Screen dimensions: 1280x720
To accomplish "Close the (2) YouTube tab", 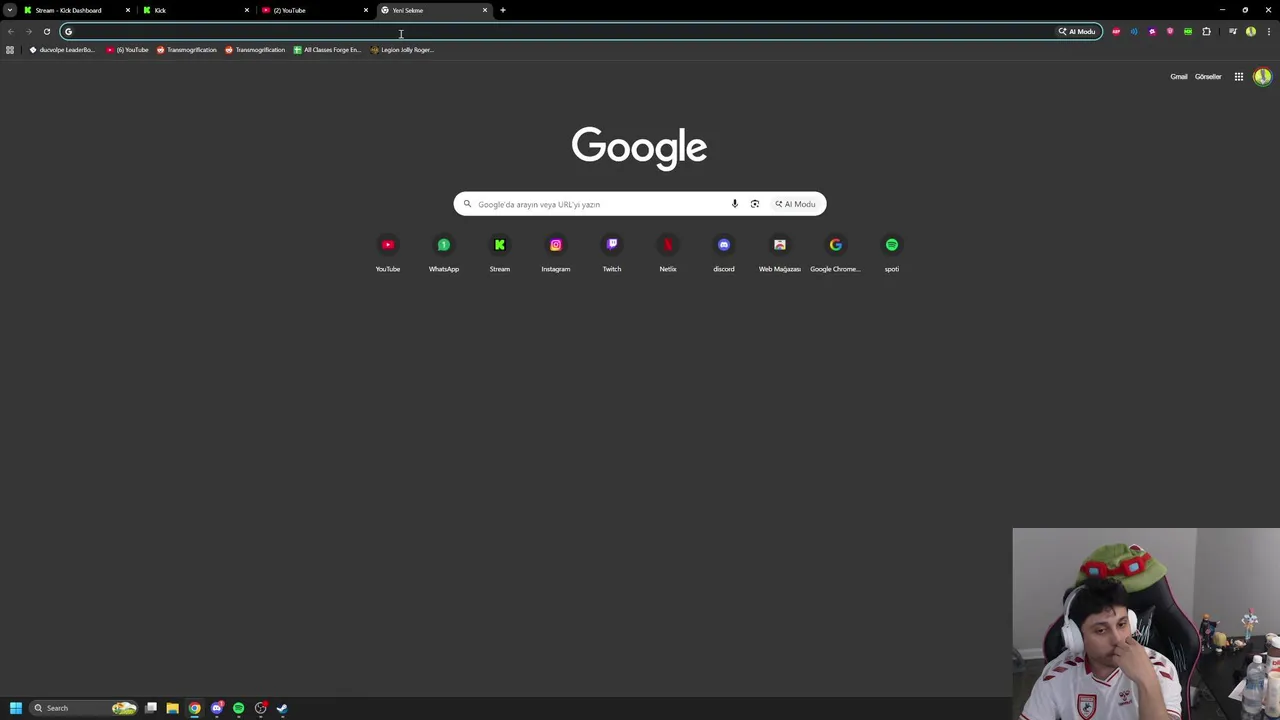I will pos(366,10).
